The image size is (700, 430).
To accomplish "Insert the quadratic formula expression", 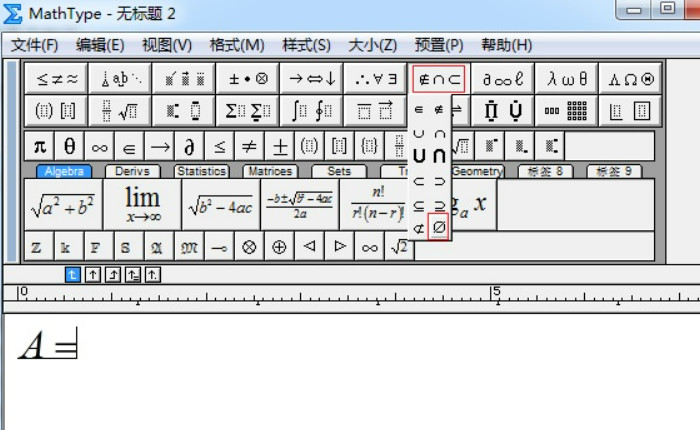I will (x=300, y=205).
